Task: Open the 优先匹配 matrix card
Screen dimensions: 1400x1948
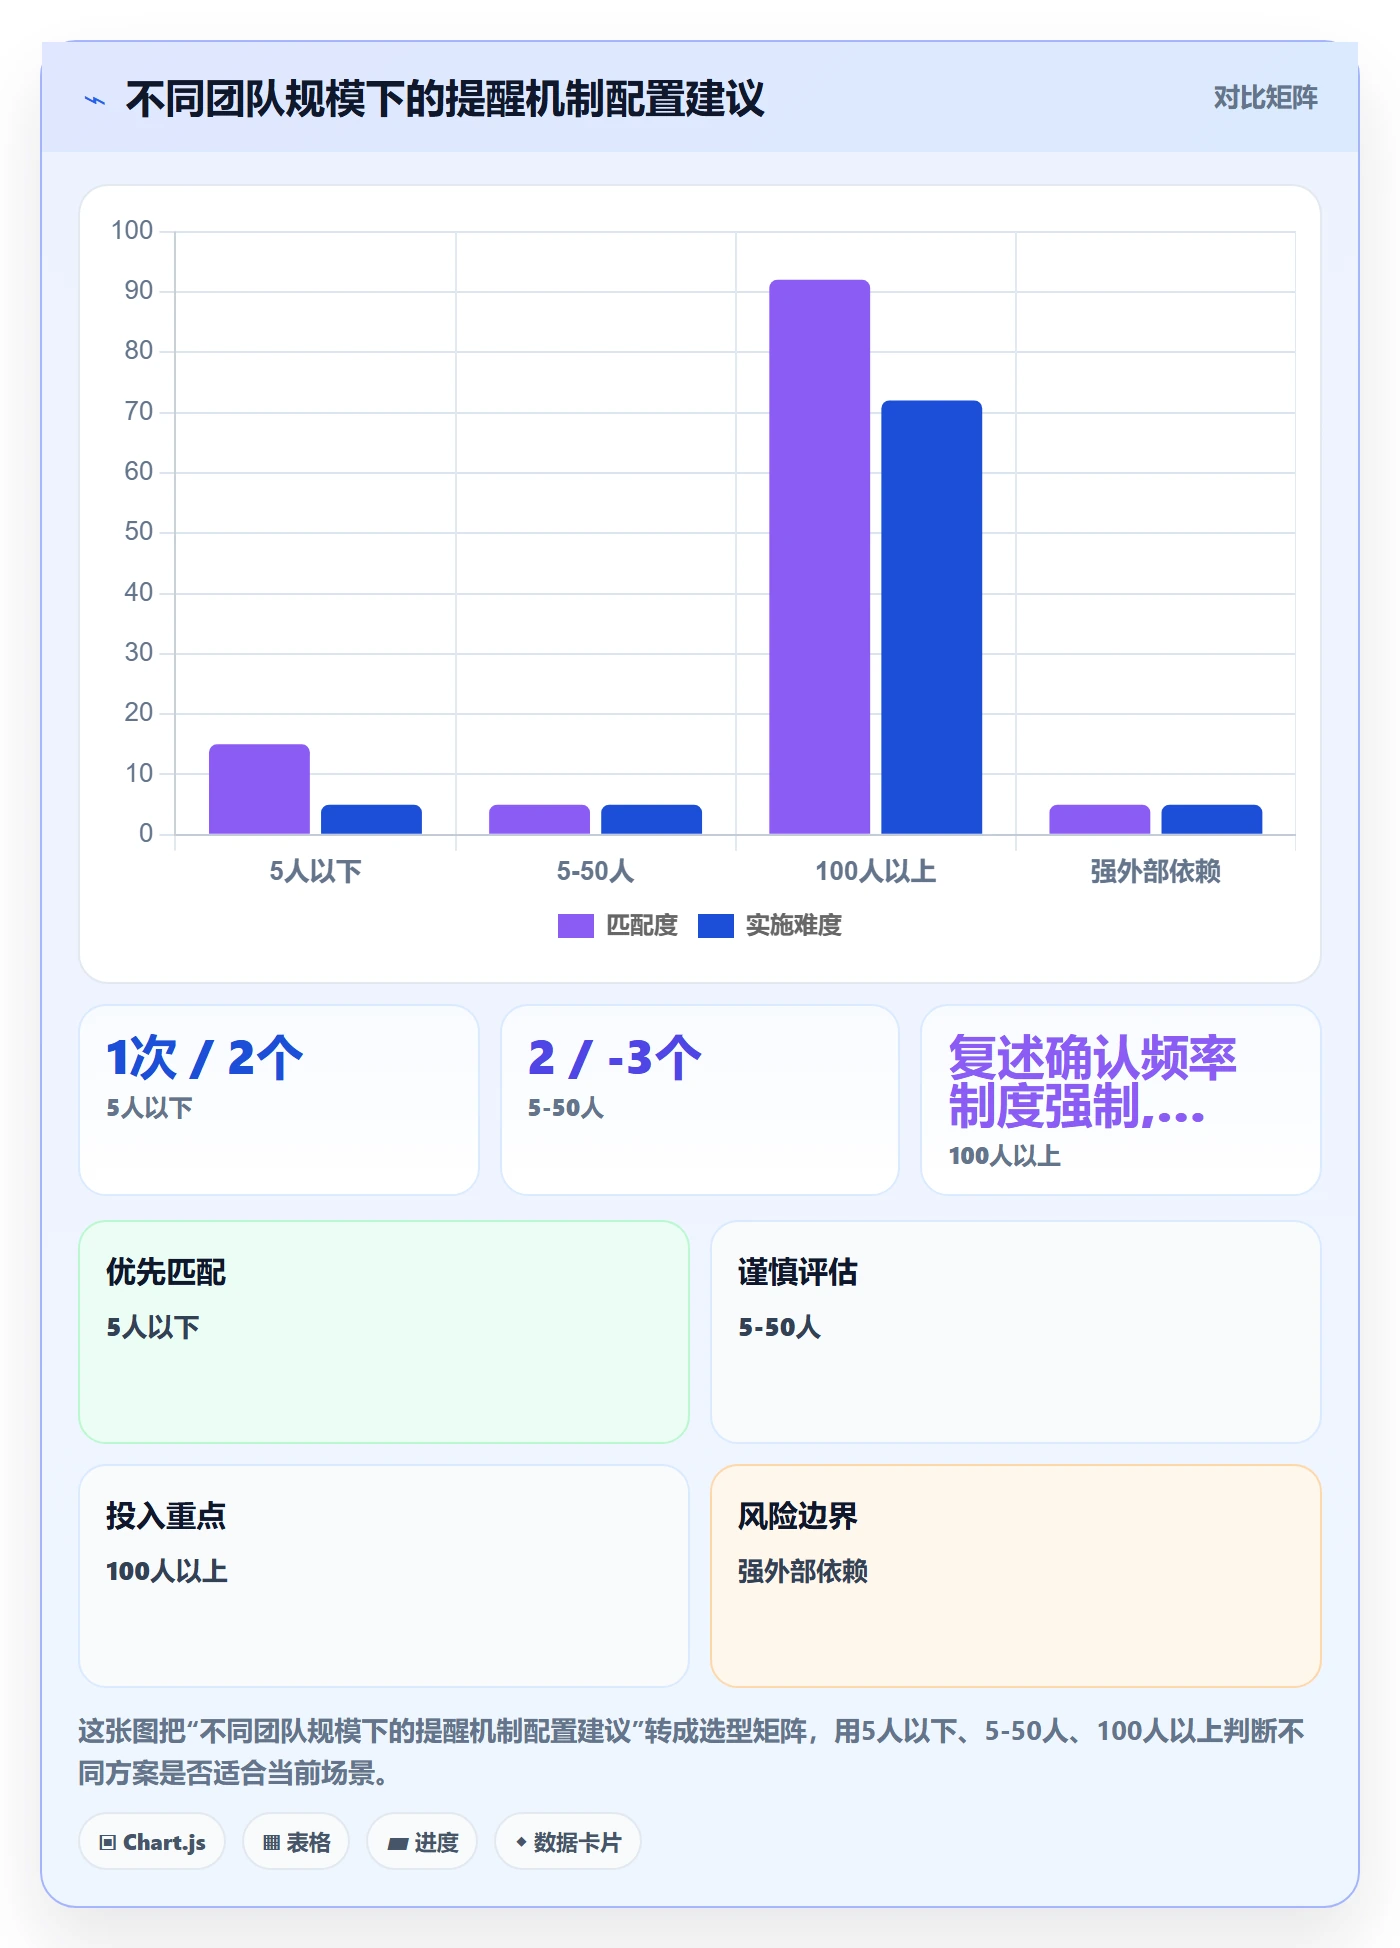Action: 384,1332
